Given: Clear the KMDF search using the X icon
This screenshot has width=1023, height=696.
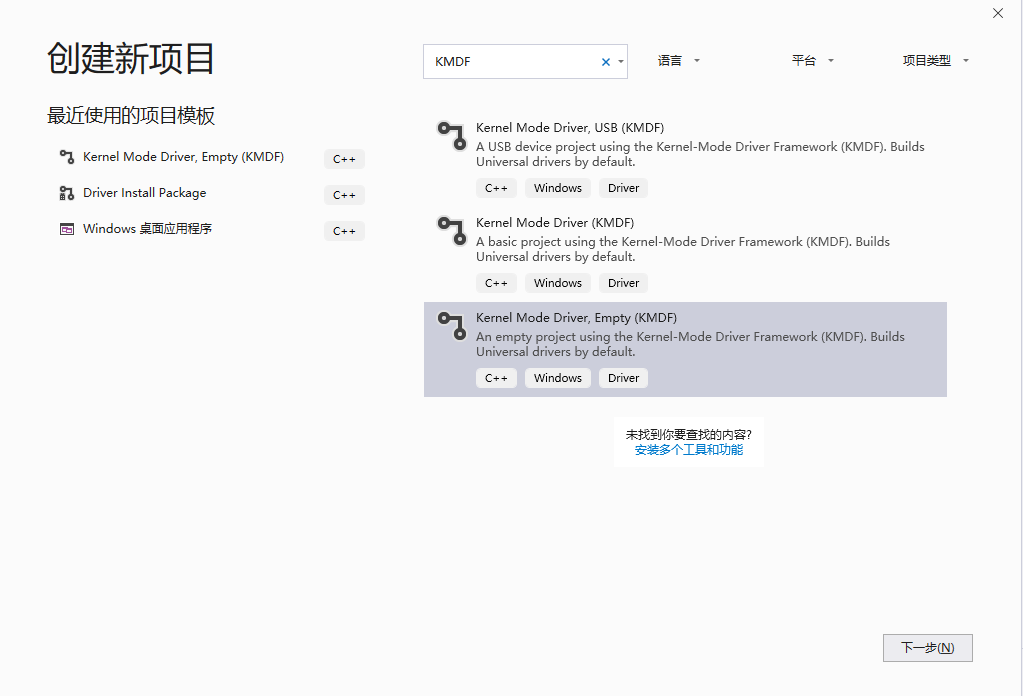Looking at the screenshot, I should pos(605,61).
